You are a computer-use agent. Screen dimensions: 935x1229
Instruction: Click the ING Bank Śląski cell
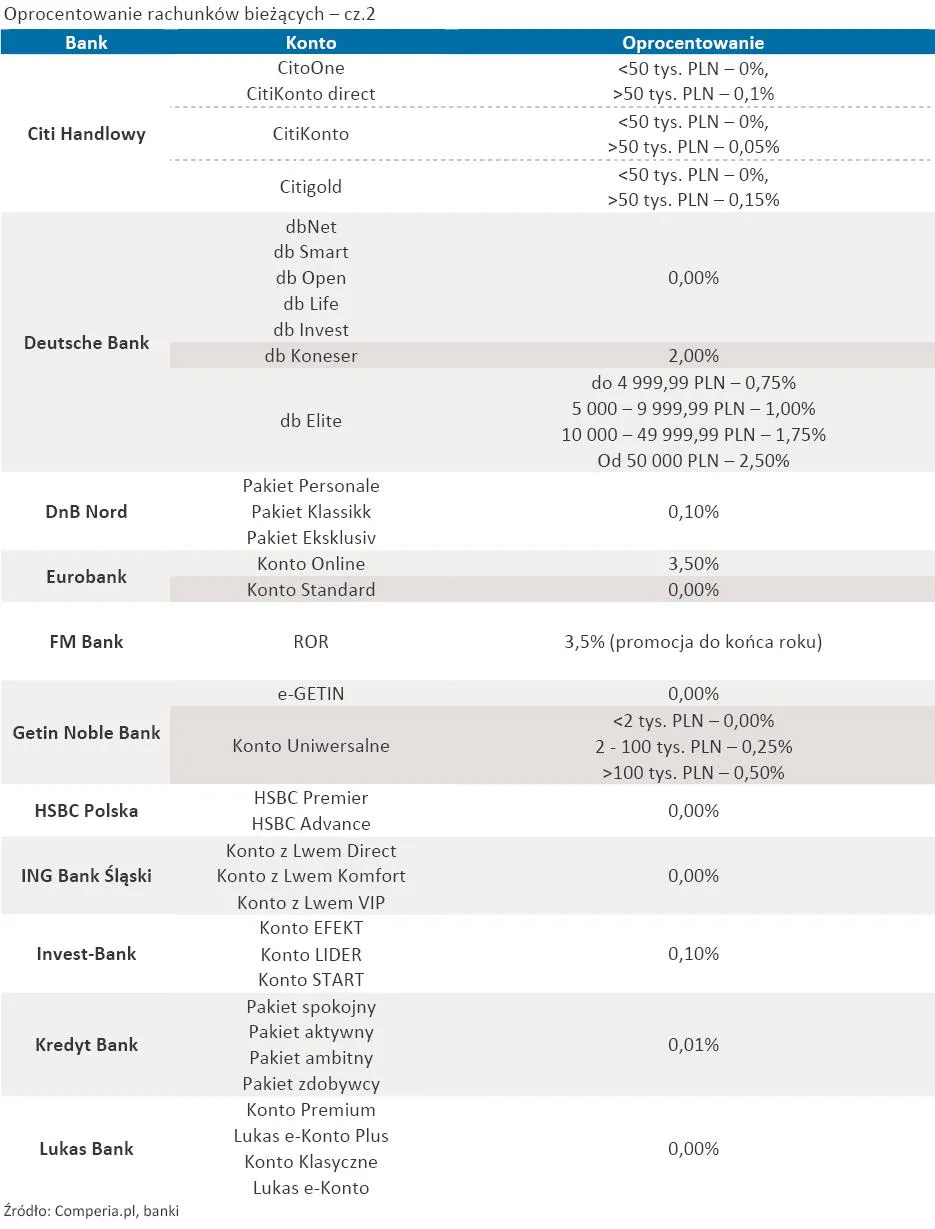tap(86, 876)
